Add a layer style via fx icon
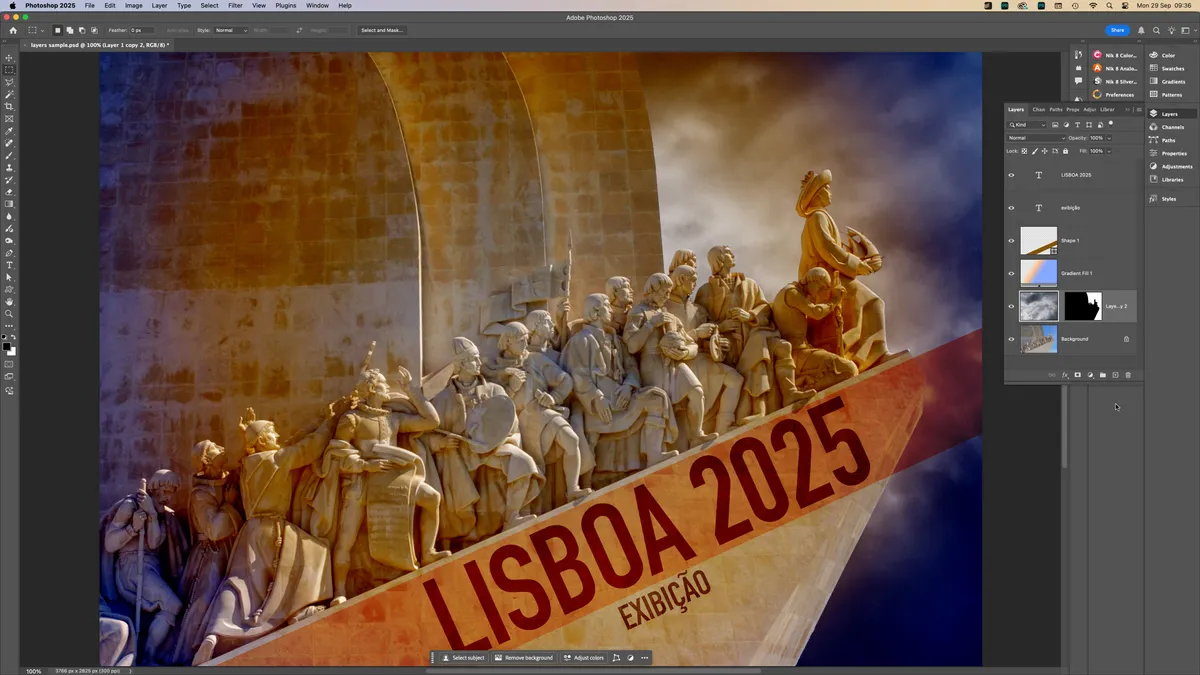 (x=1065, y=375)
